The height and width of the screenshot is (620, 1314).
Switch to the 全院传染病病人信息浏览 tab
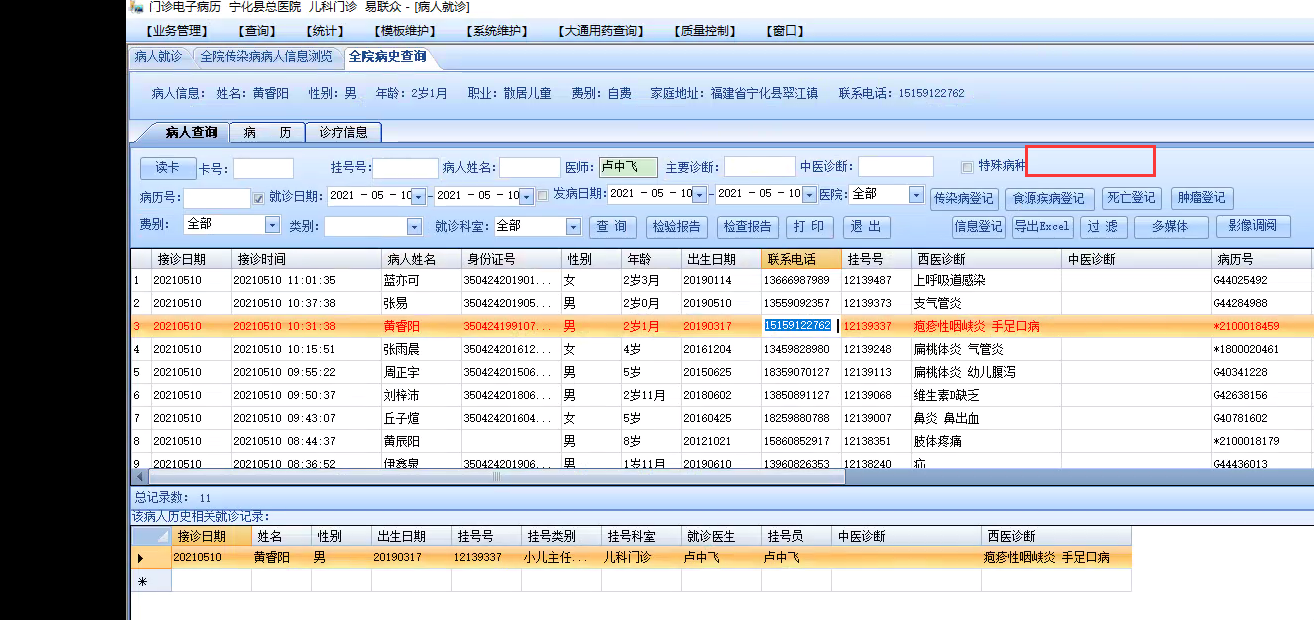pos(266,57)
